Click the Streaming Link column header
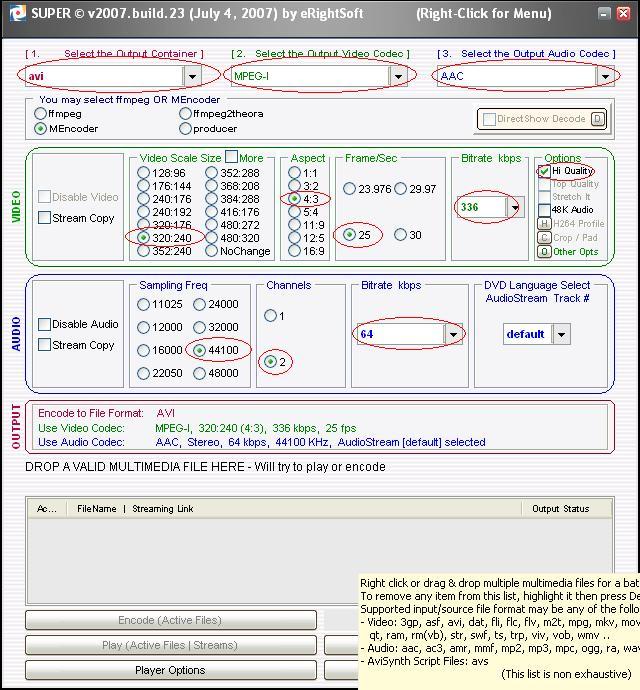 (x=163, y=509)
